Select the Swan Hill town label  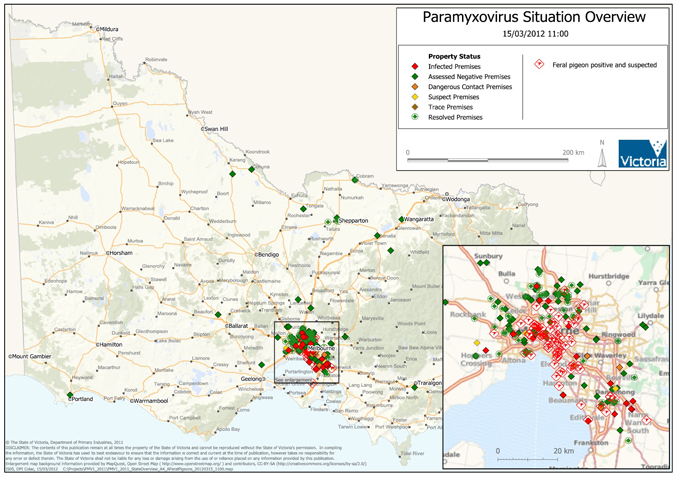click(x=216, y=130)
